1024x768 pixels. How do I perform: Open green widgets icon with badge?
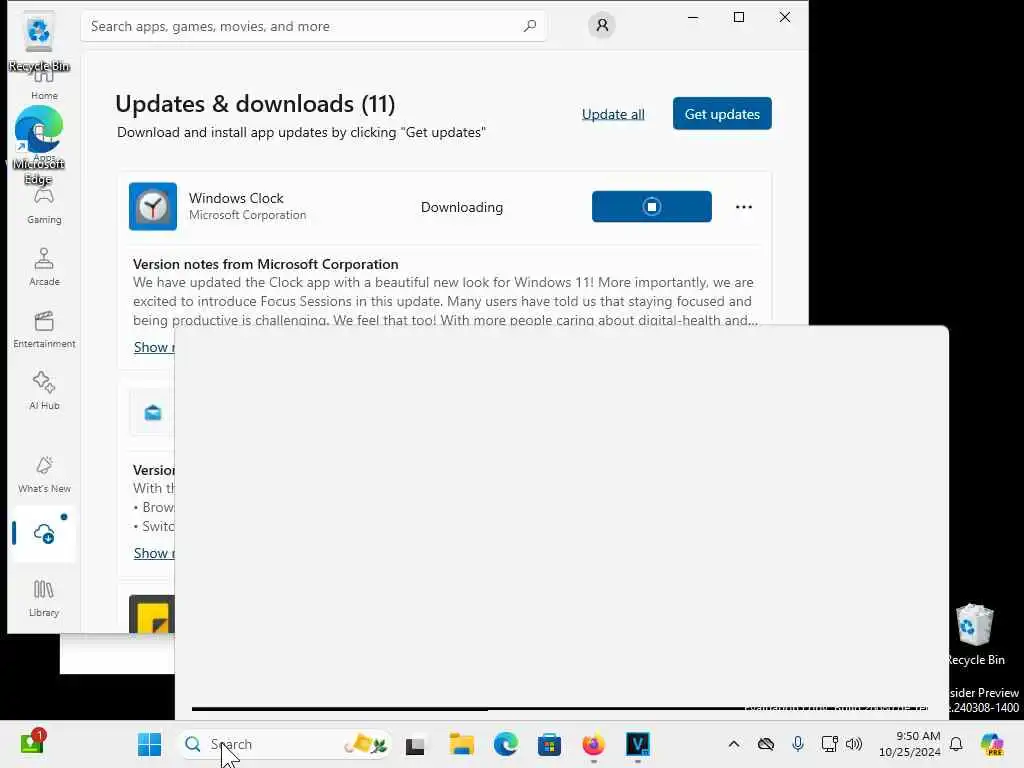32,743
